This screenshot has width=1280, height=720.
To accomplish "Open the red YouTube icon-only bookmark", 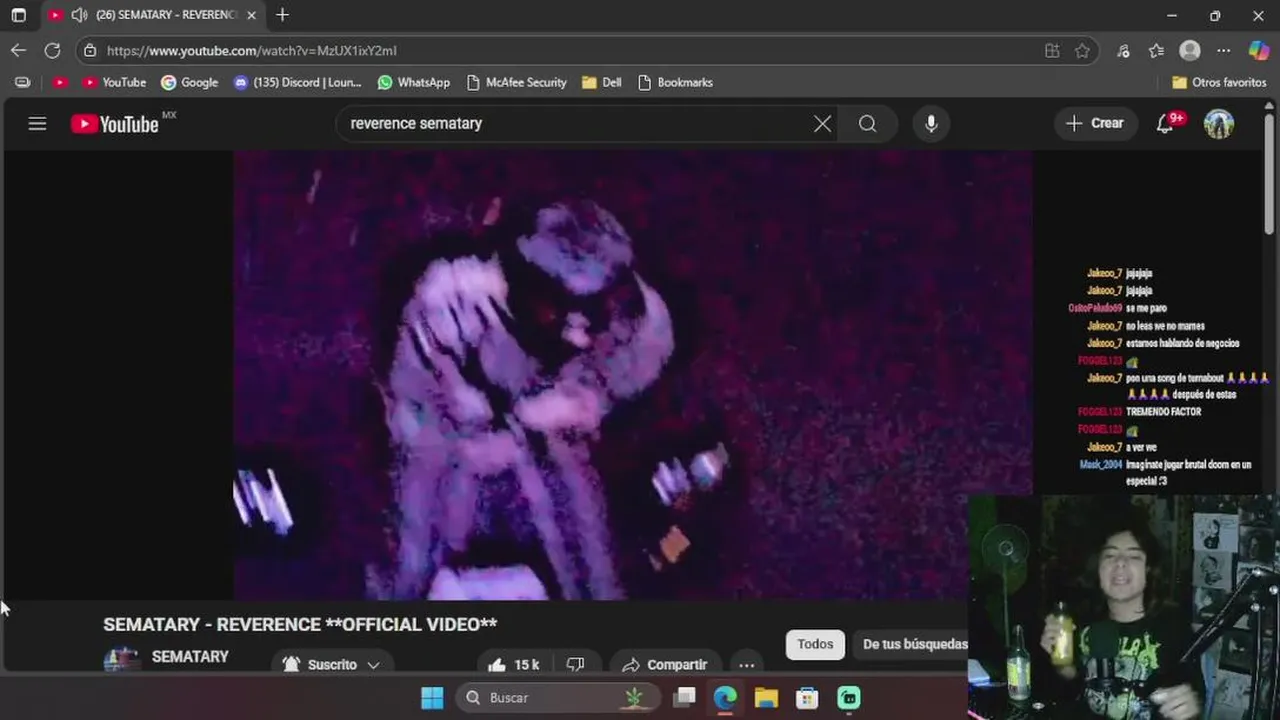I will point(60,82).
